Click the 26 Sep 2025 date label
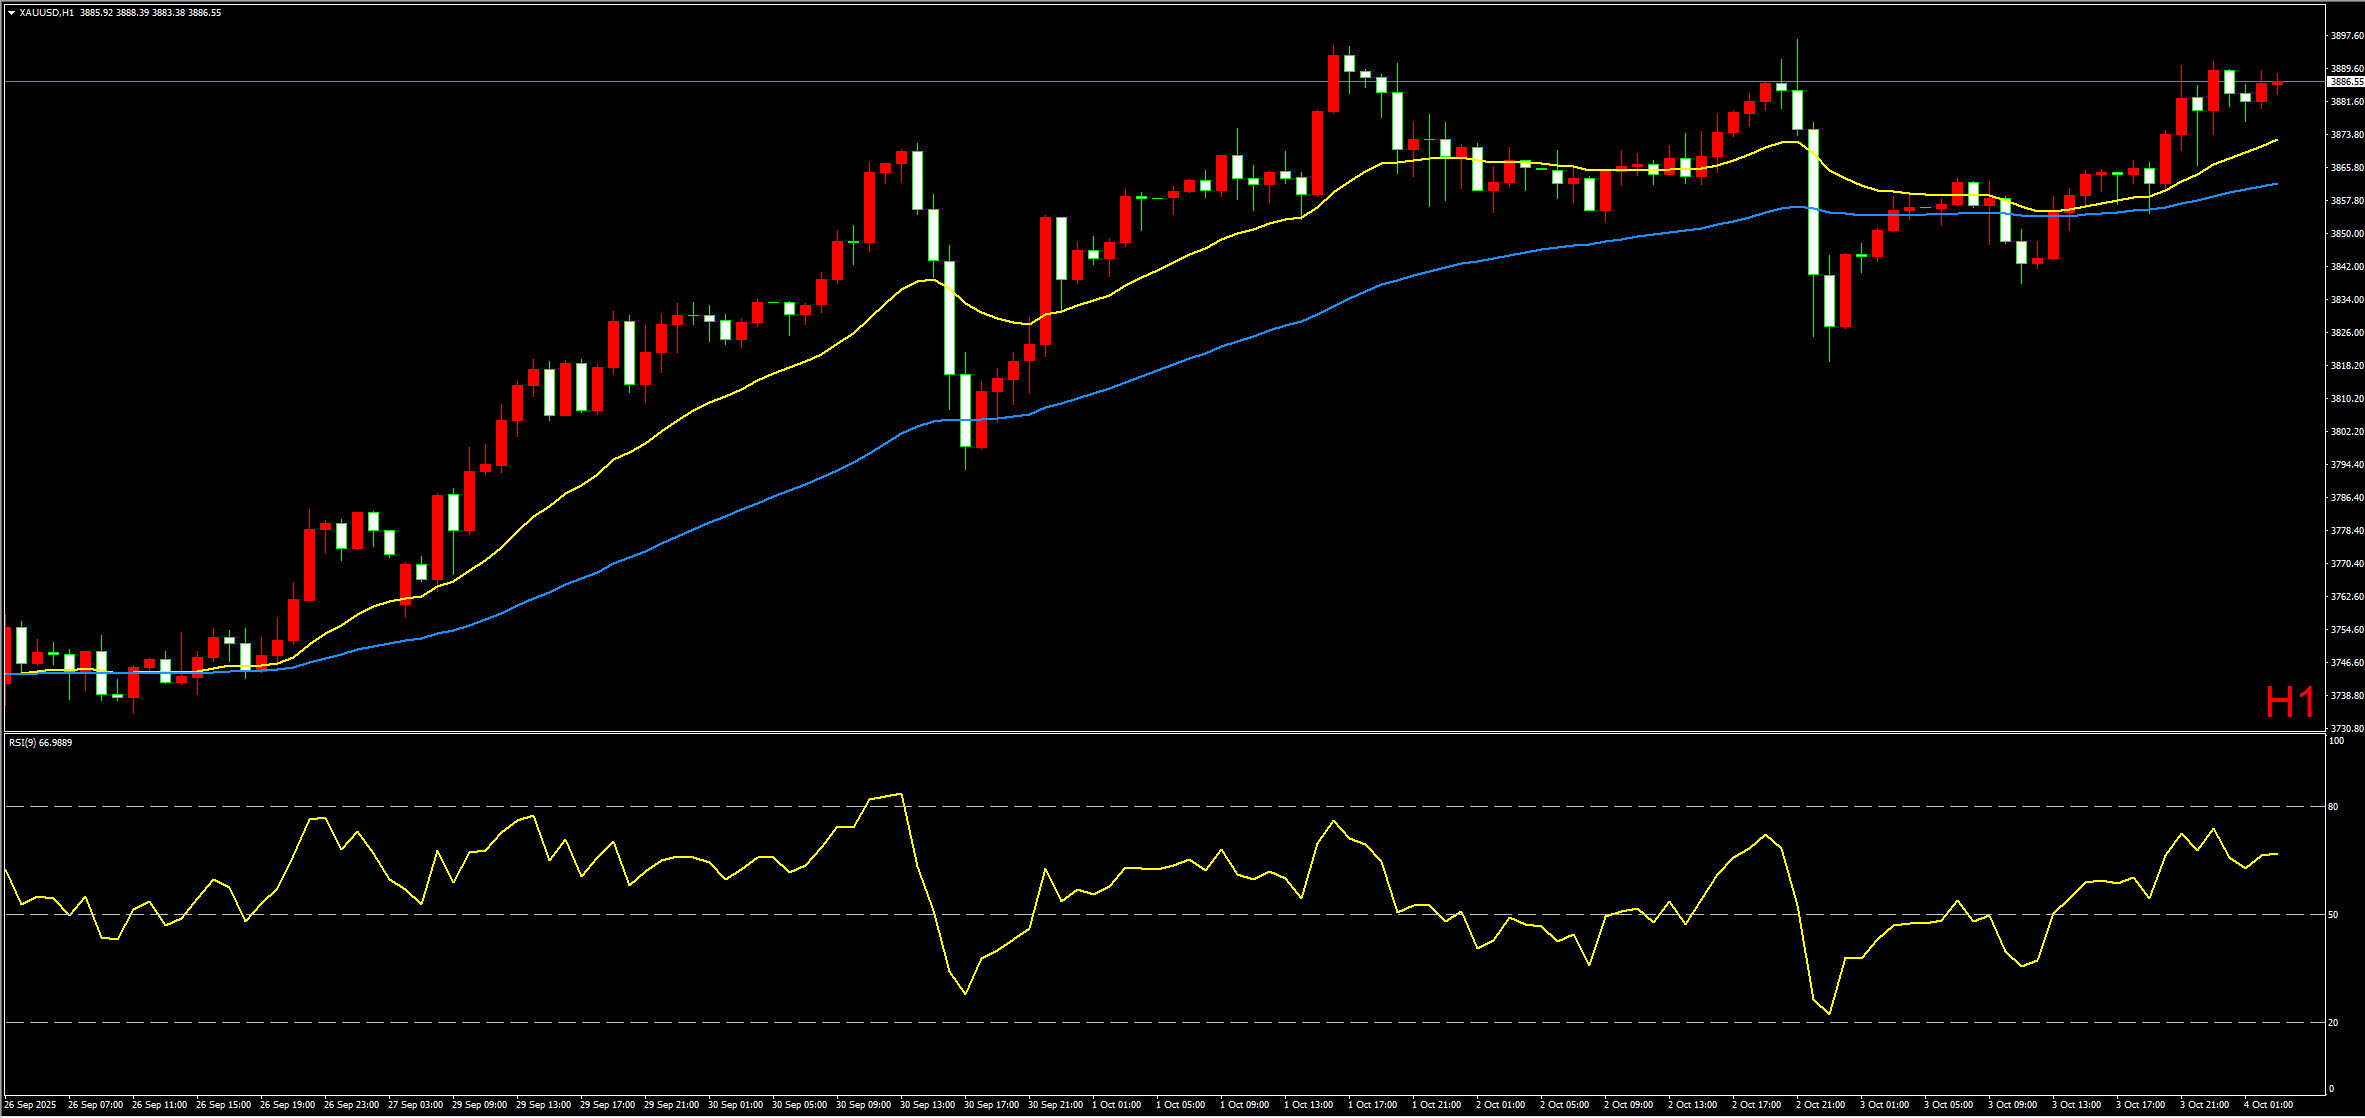 pos(30,1105)
